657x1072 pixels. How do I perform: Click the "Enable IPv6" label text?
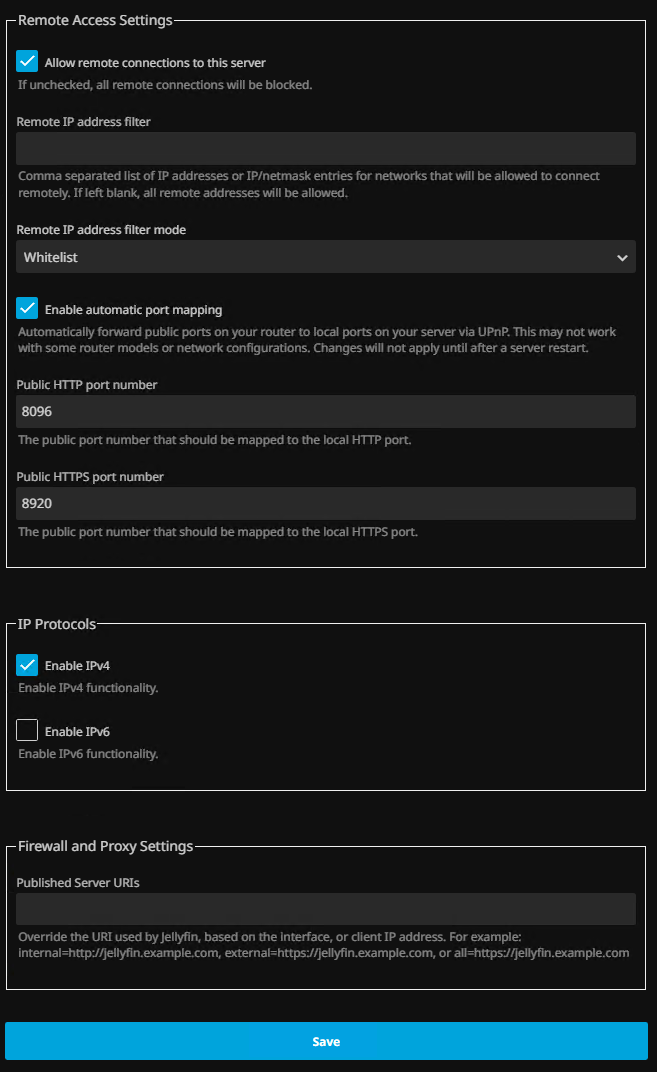tap(77, 732)
